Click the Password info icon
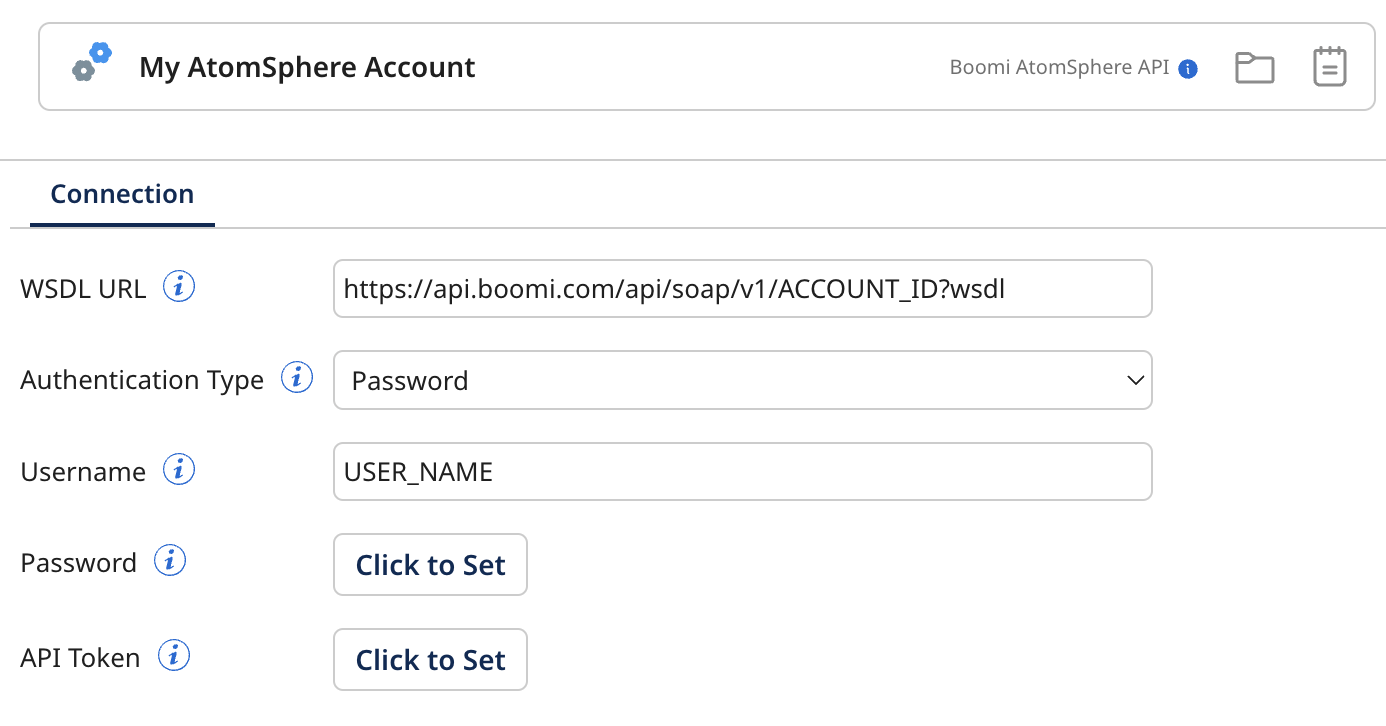1386x726 pixels. pyautogui.click(x=170, y=560)
